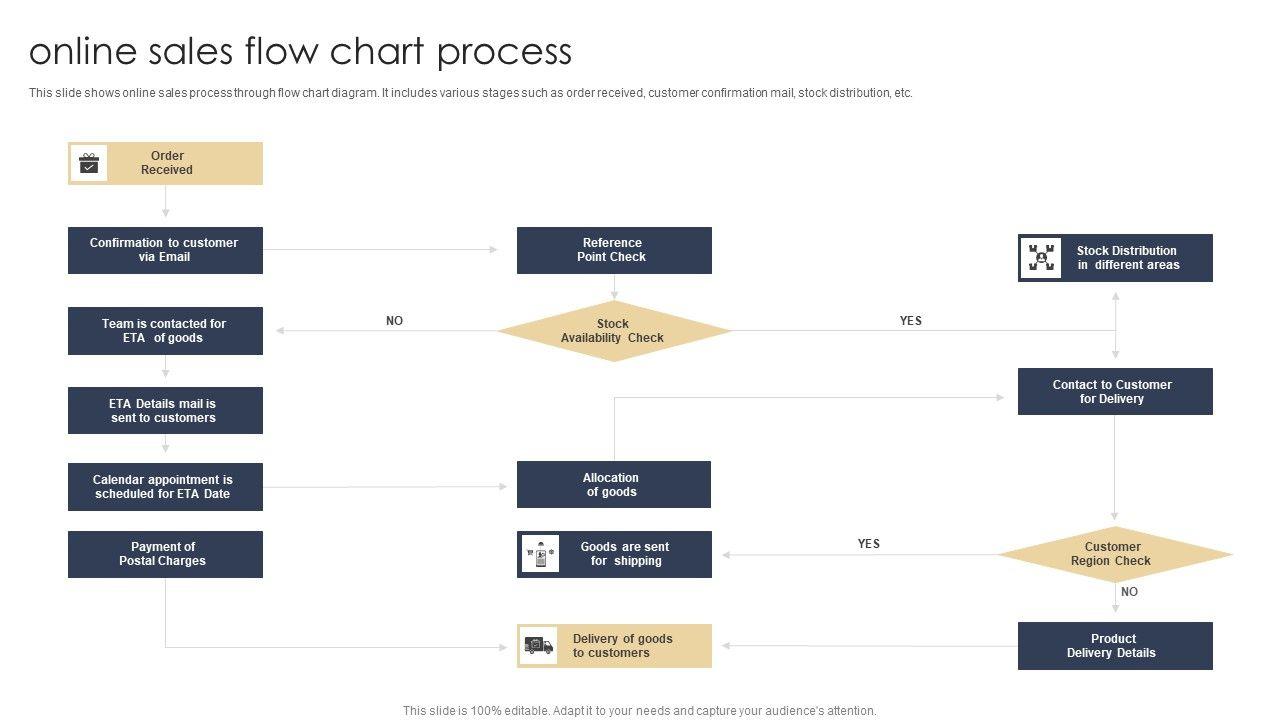The image size is (1280, 720).
Task: Click the gift box icon in Order Received
Action: coord(90,164)
